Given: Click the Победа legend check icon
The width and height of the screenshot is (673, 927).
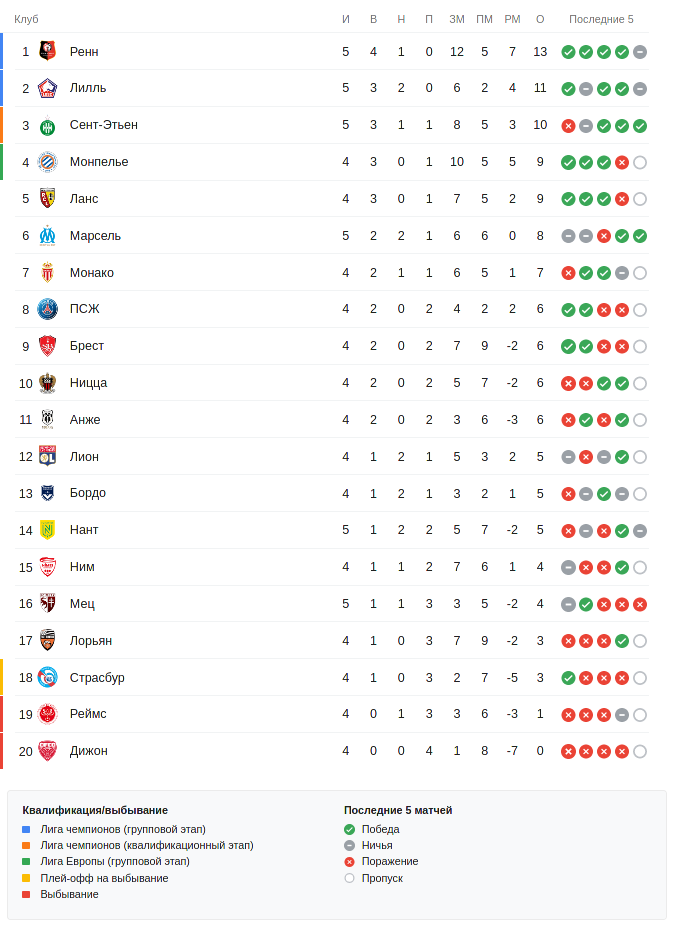Looking at the screenshot, I should pyautogui.click(x=349, y=829).
